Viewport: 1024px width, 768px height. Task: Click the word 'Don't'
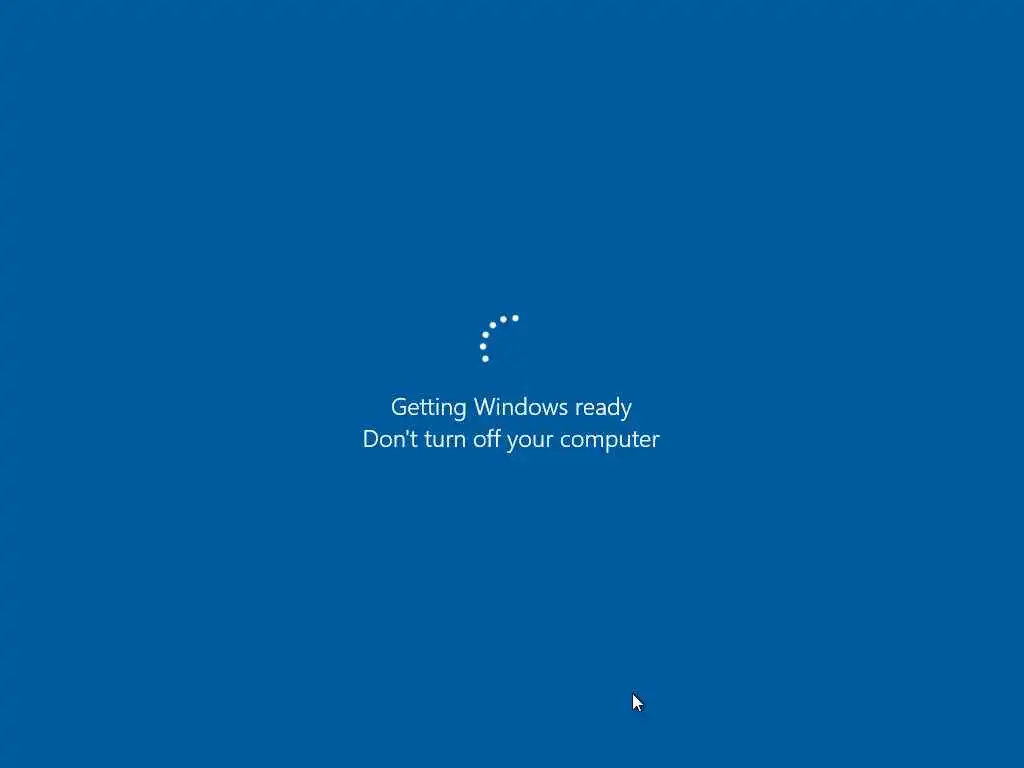coord(390,438)
